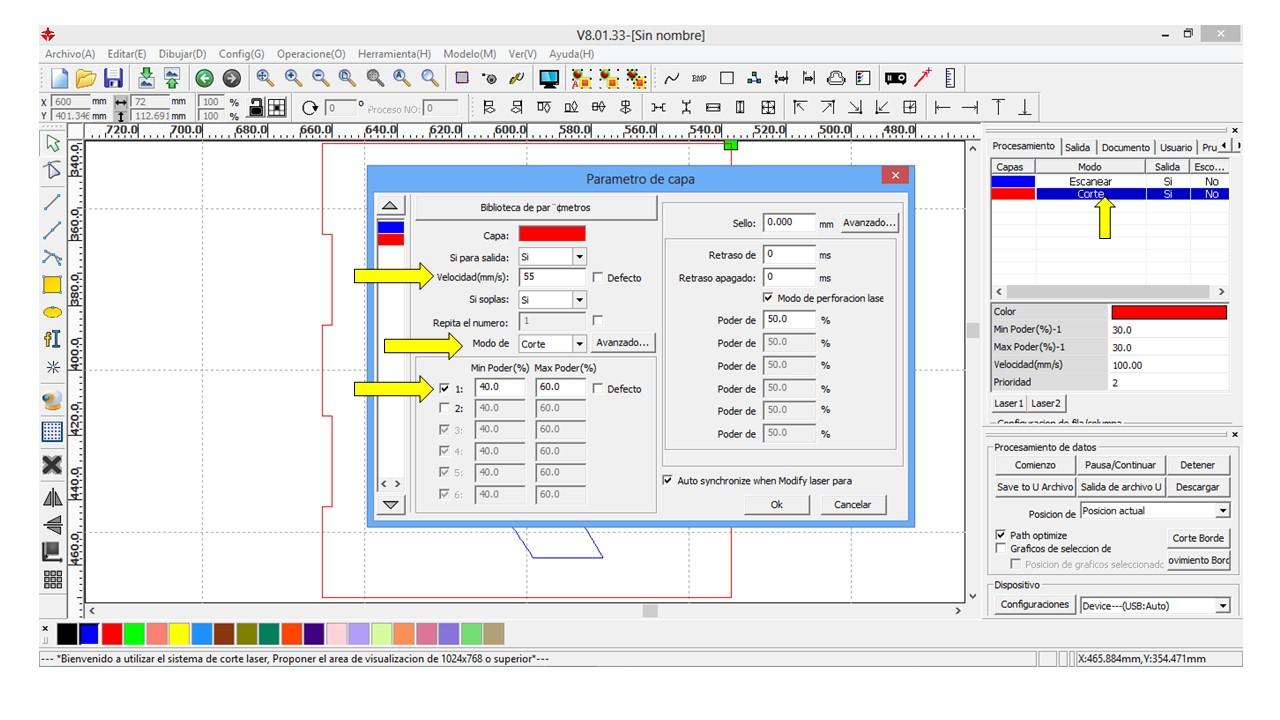1280x720 pixels.
Task: Open the Config(G) menu
Action: click(x=242, y=53)
